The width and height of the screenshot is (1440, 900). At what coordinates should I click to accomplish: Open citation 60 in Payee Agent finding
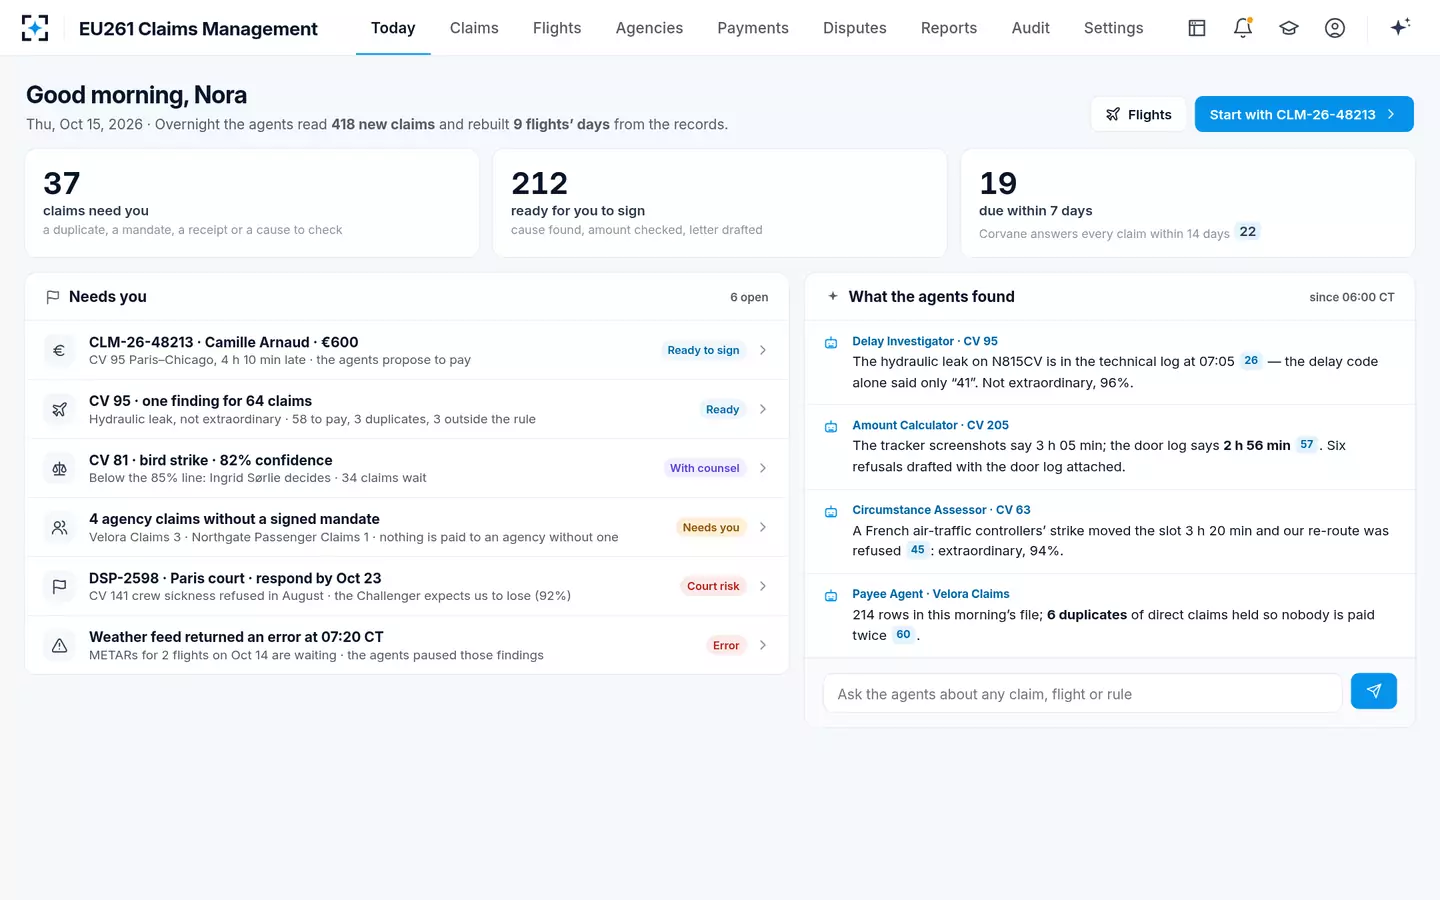coord(903,635)
